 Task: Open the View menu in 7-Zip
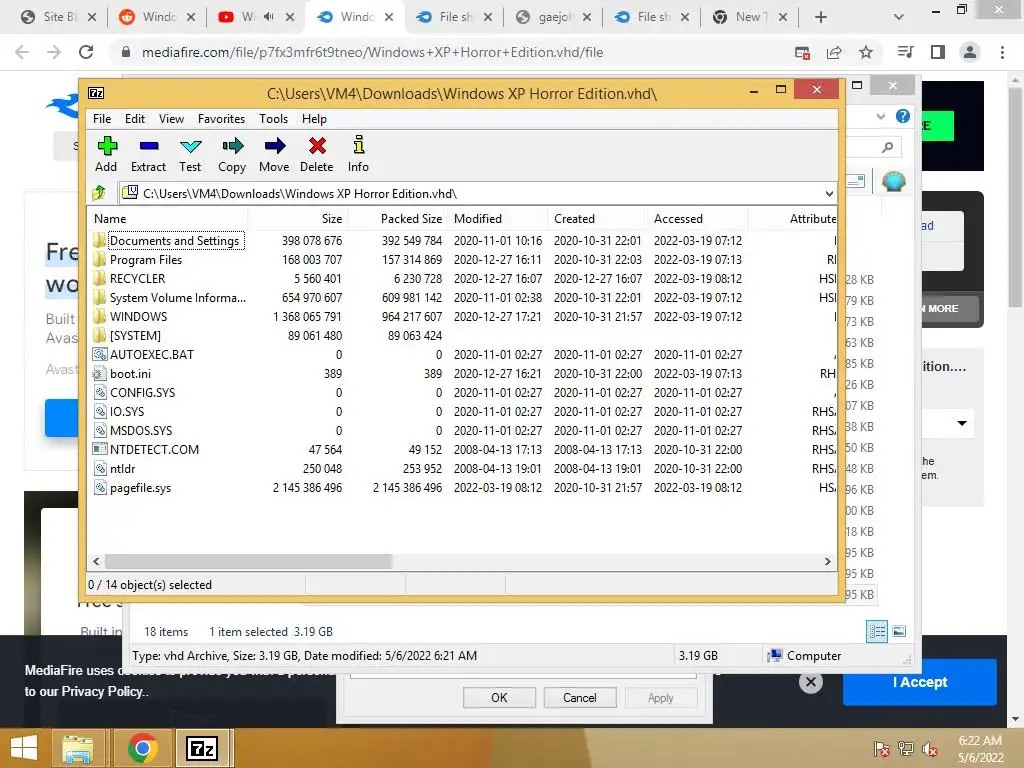tap(171, 119)
